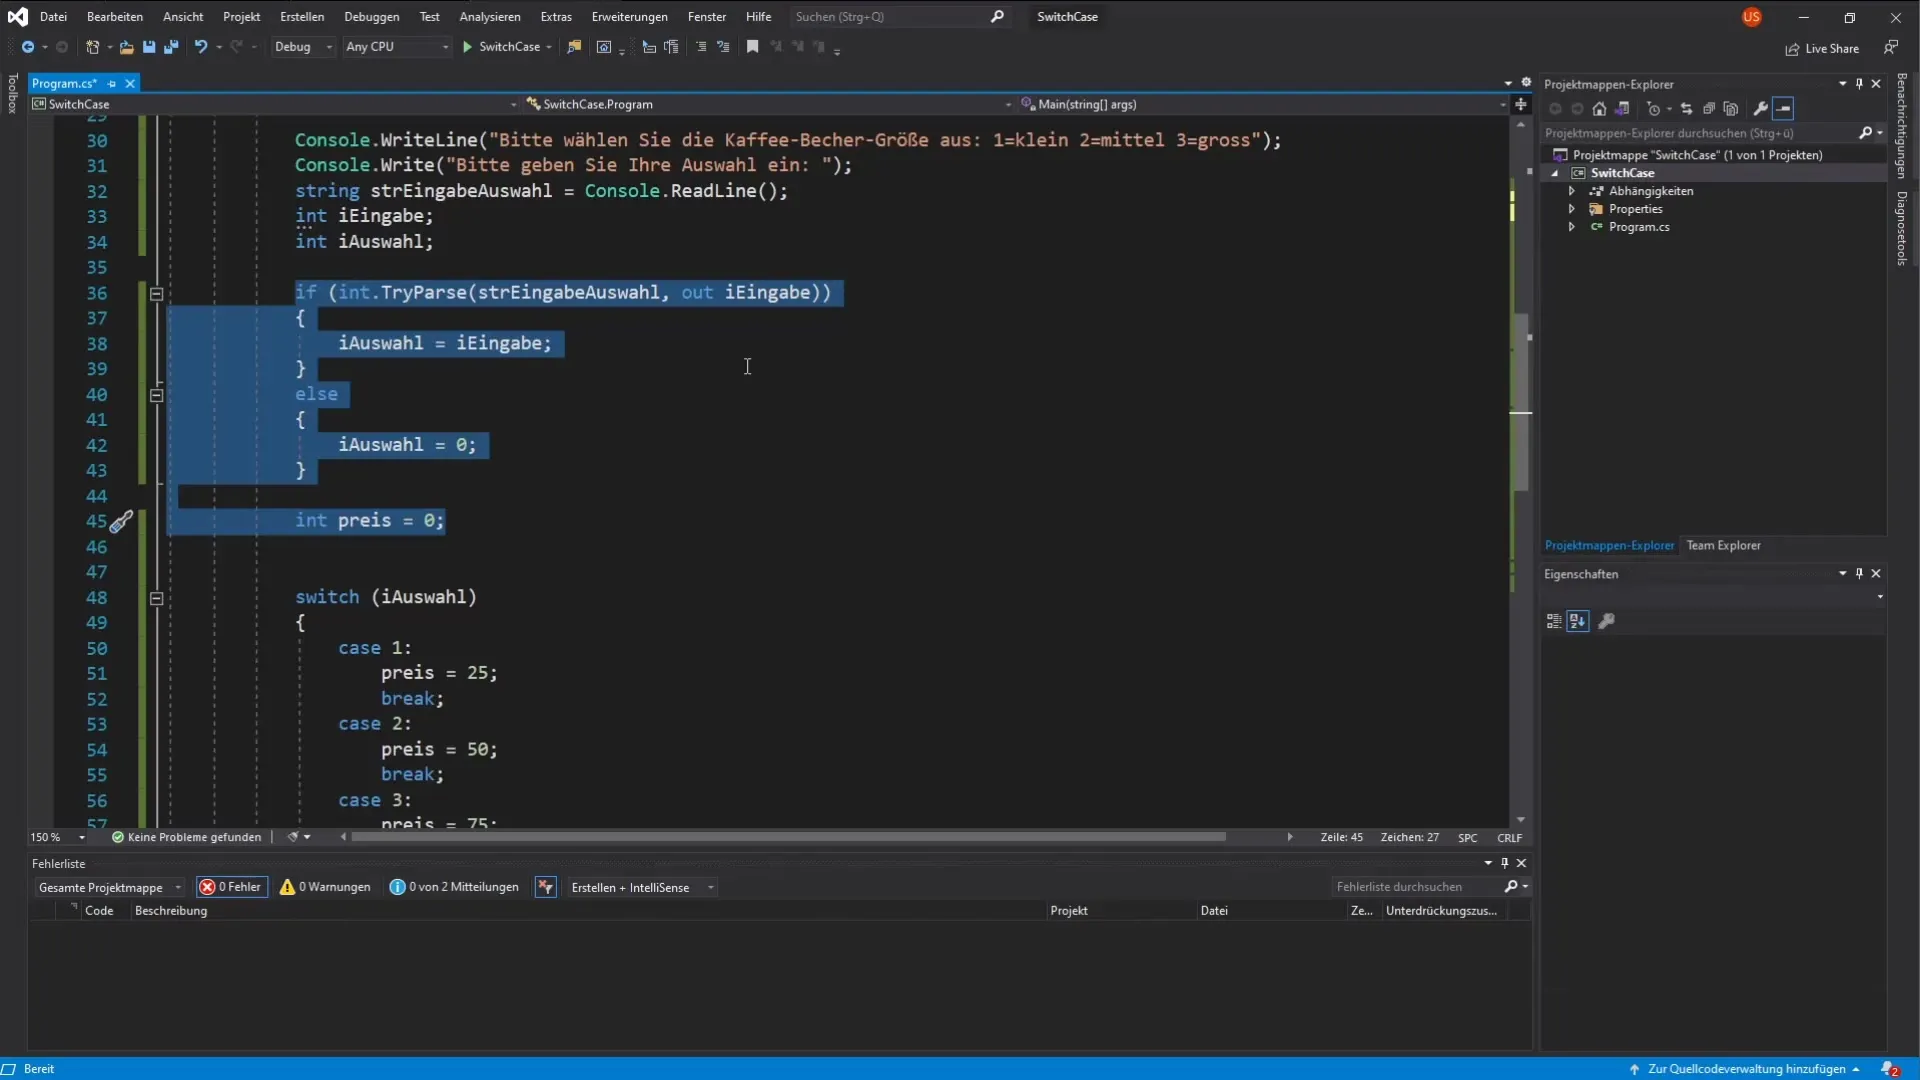Open the notifications icon in status bar
This screenshot has width=1920, height=1080.
[x=1890, y=1069]
